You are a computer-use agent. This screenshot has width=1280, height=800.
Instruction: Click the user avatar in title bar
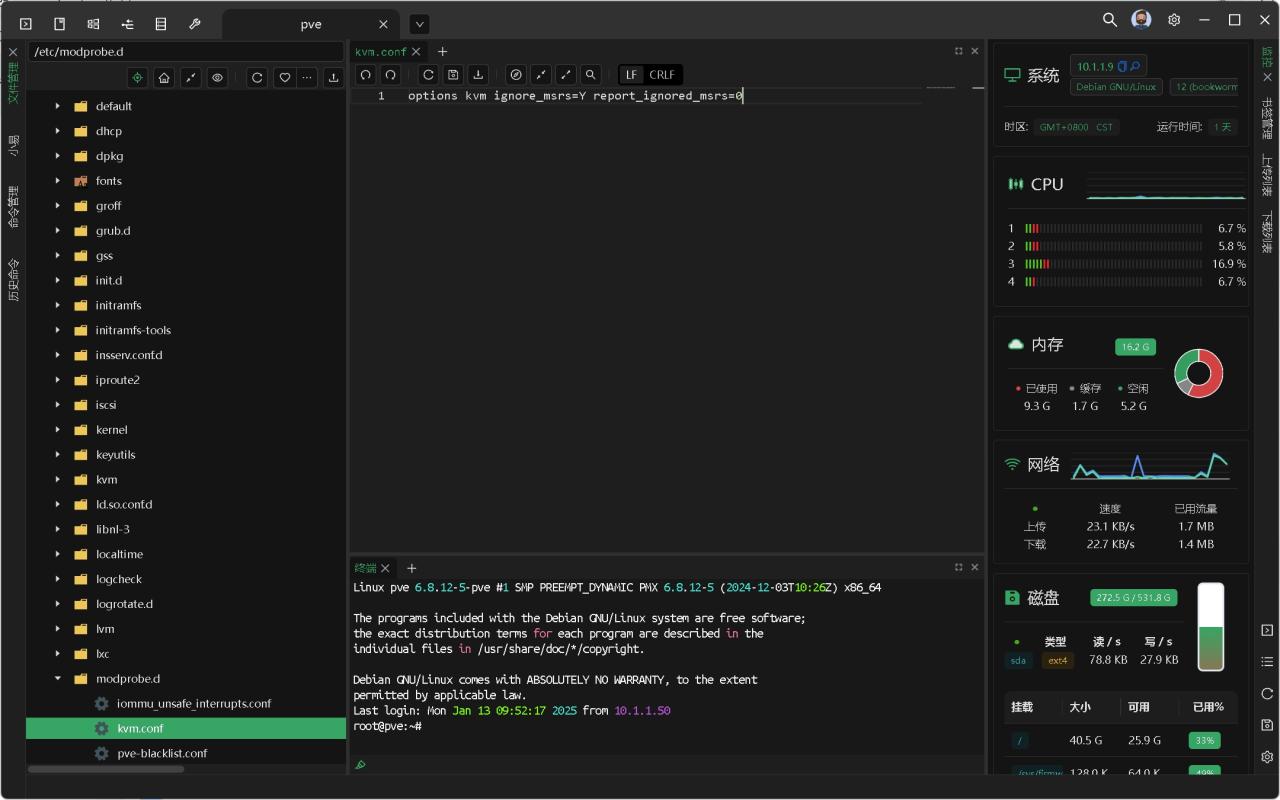1141,20
